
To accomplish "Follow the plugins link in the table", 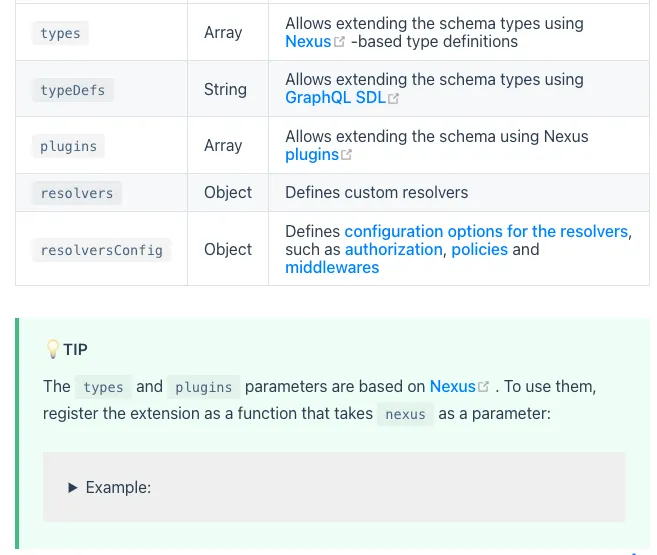I will [312, 155].
